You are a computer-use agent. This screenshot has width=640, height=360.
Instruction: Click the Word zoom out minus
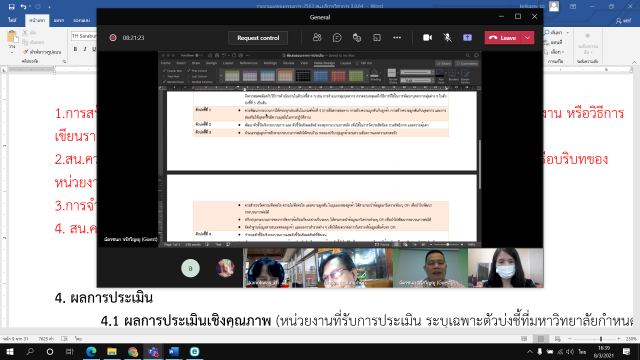pos(570,339)
